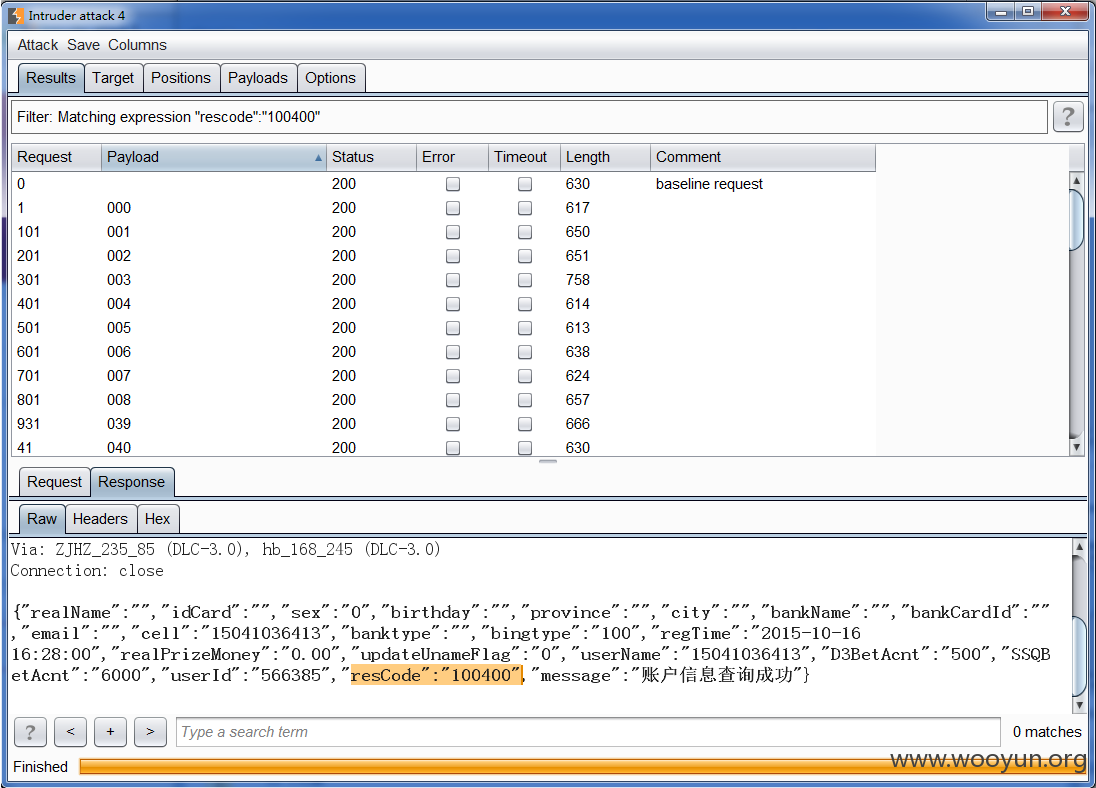Screen dimensions: 1096x788
Task: Click the Payload column ascending sort arrow
Action: 318,158
